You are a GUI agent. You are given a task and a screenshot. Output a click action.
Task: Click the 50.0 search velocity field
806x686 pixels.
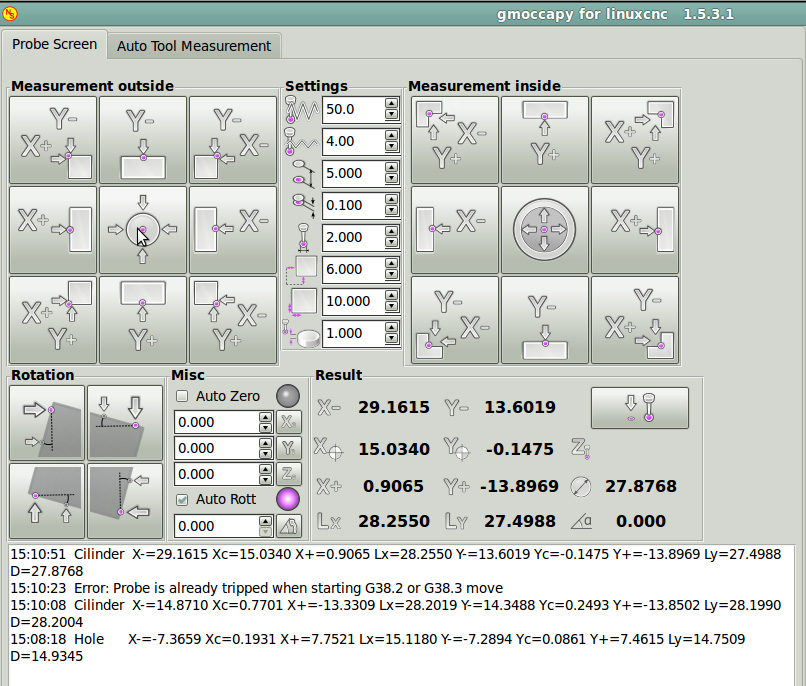[354, 109]
